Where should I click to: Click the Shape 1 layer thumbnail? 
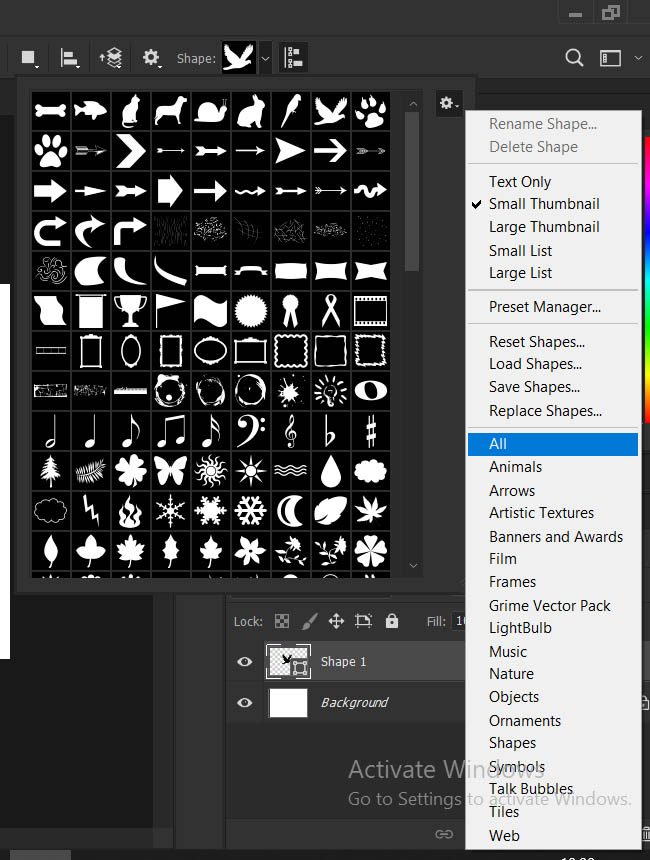[x=288, y=661]
